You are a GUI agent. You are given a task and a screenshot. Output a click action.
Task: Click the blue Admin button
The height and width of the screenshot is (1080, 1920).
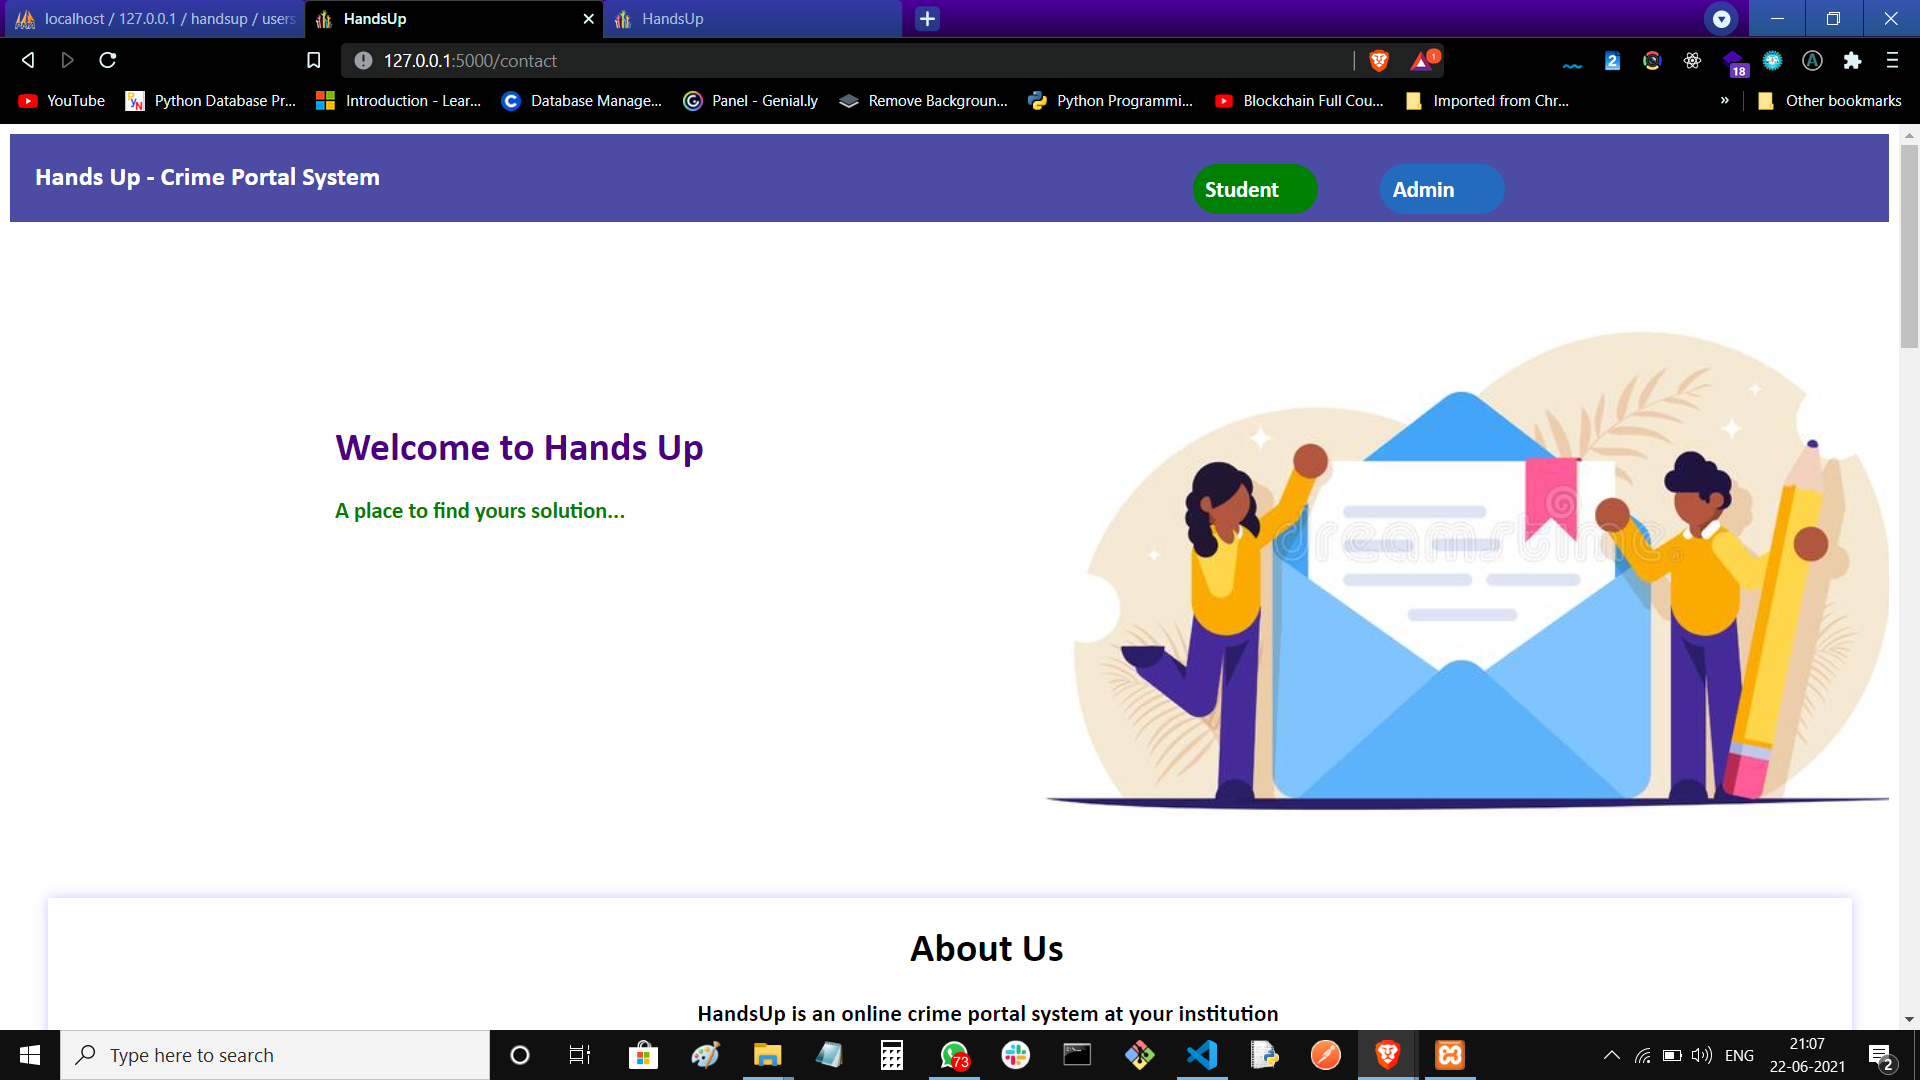coord(1442,189)
